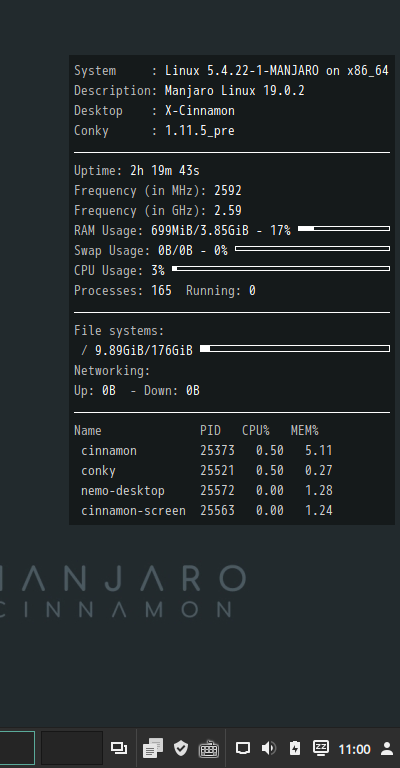Click PID '25563' in process table

point(217,511)
